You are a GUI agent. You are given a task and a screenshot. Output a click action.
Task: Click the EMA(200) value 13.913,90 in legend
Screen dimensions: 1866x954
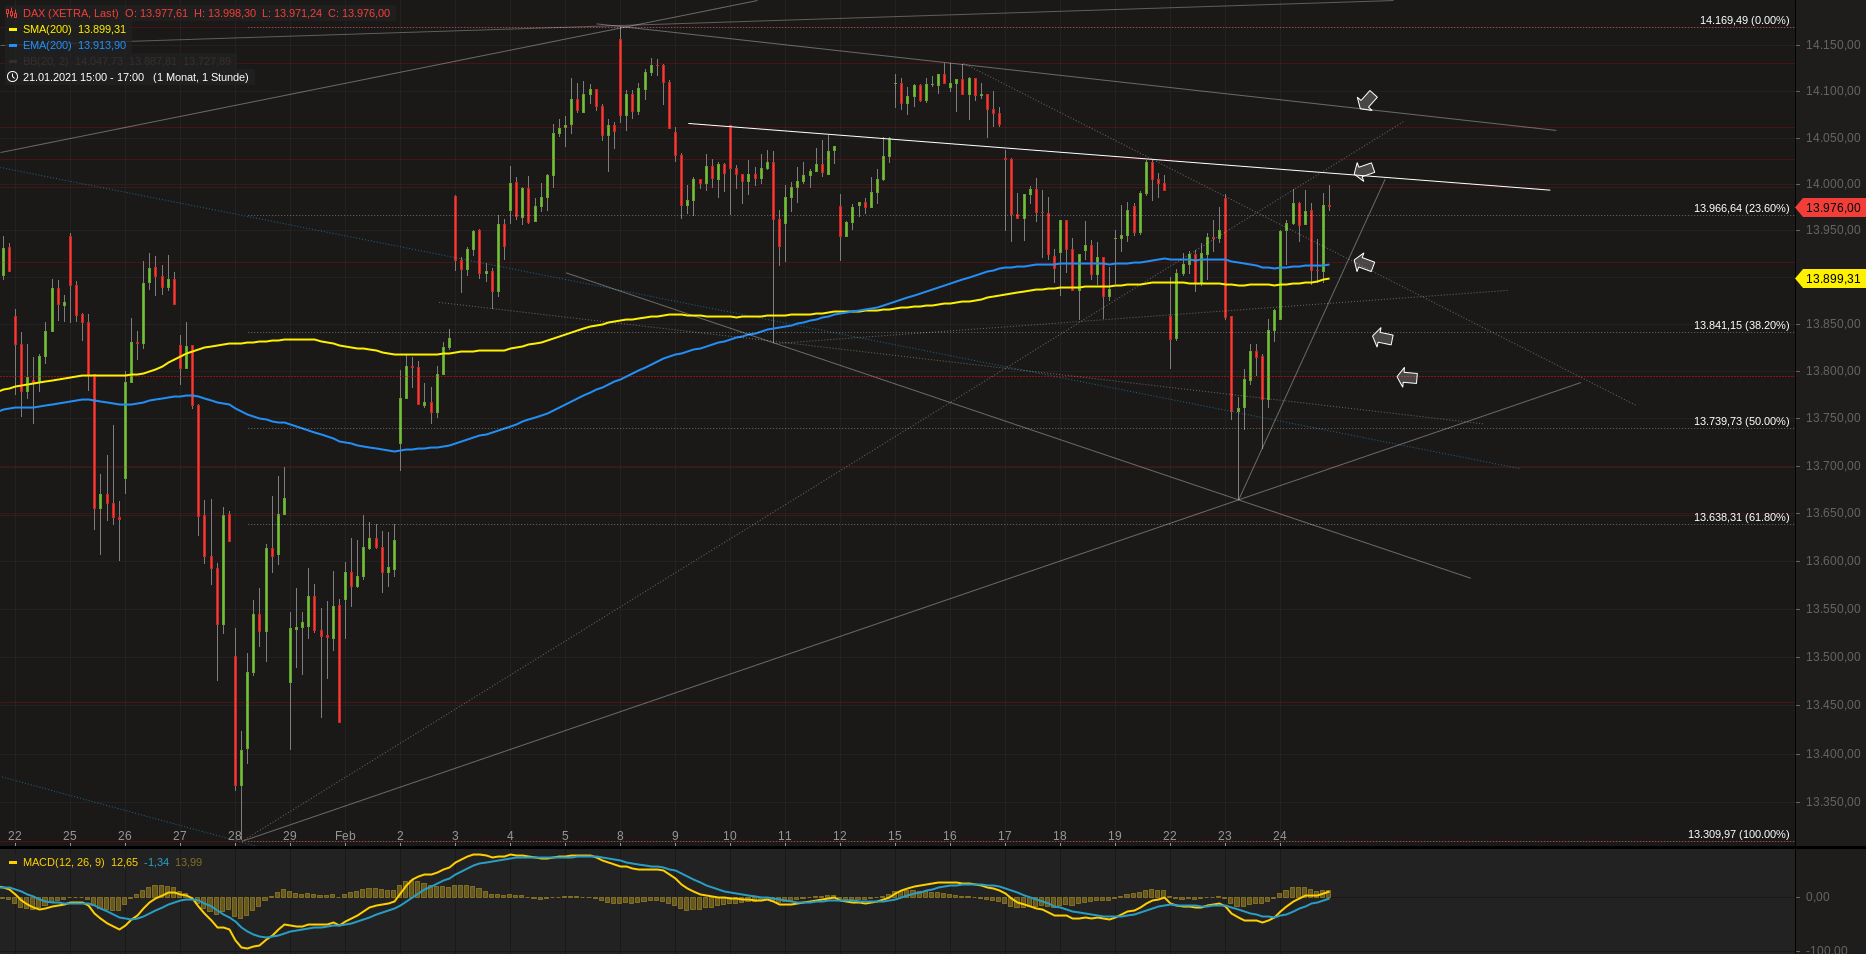[102, 46]
